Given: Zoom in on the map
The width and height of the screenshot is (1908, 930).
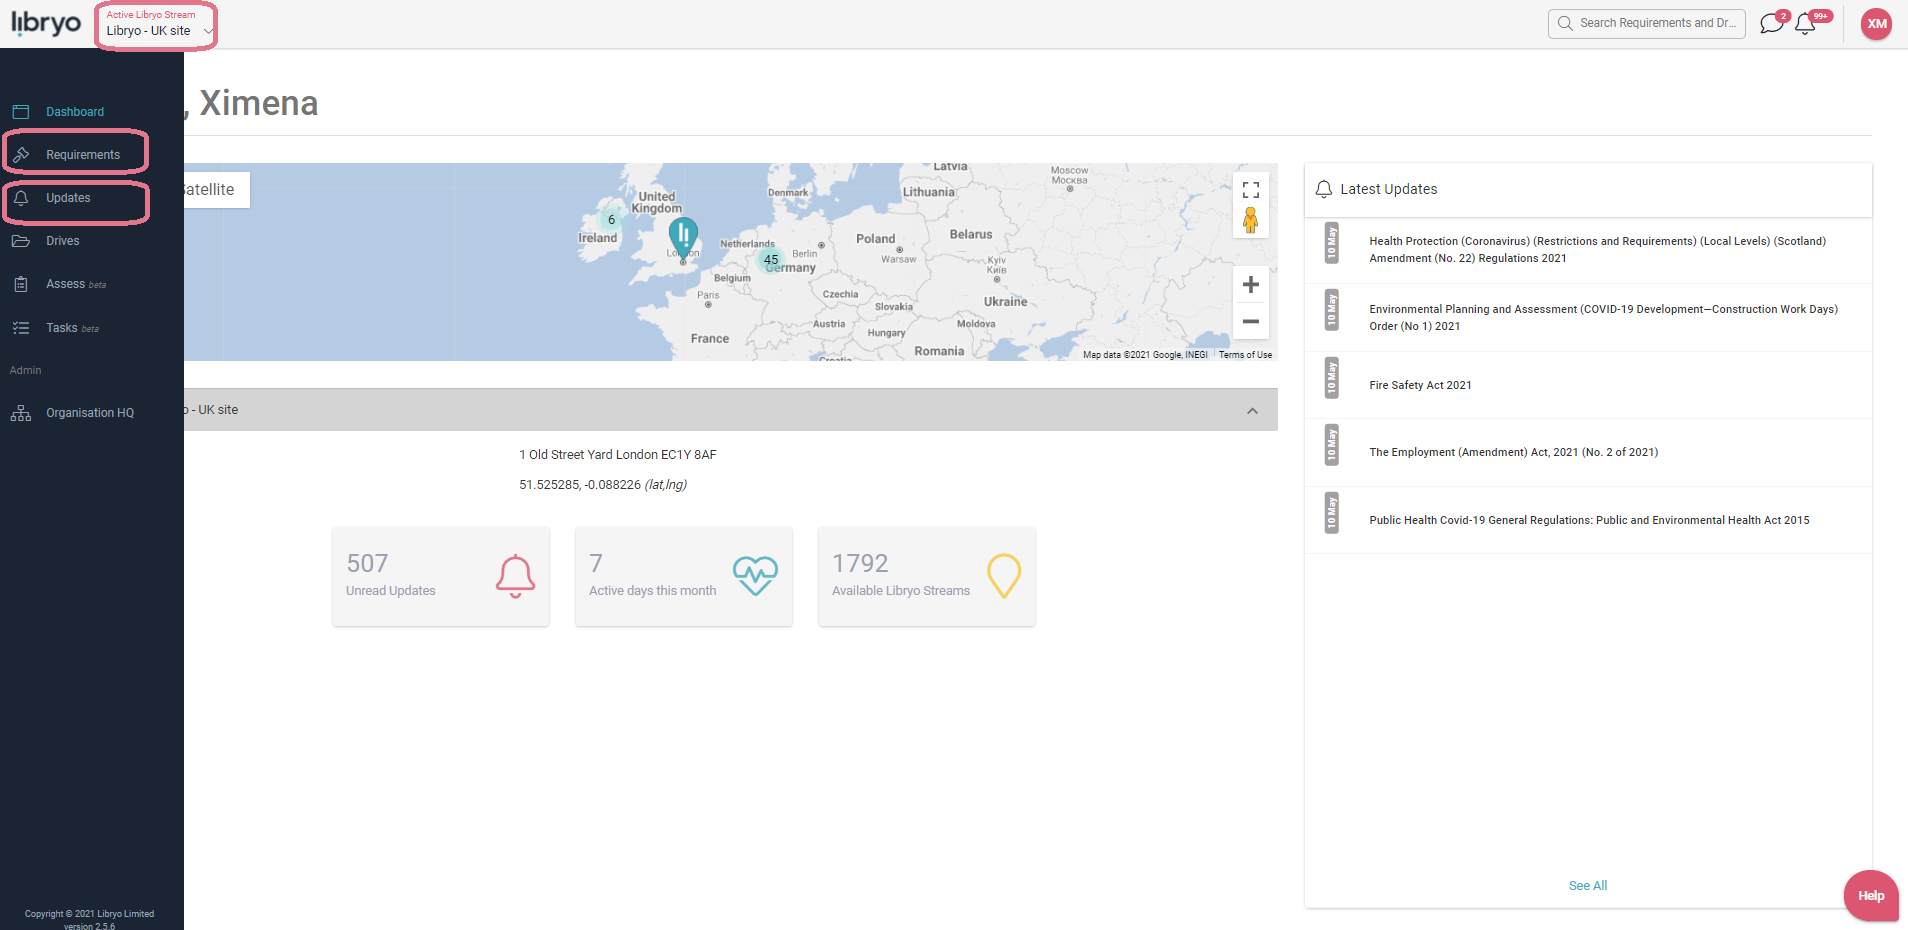Looking at the screenshot, I should 1250,285.
